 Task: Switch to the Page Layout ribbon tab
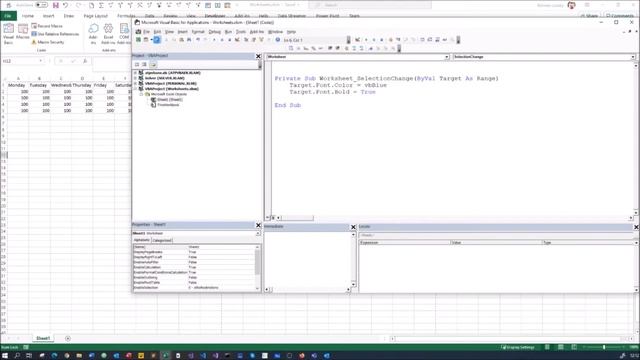(96, 16)
